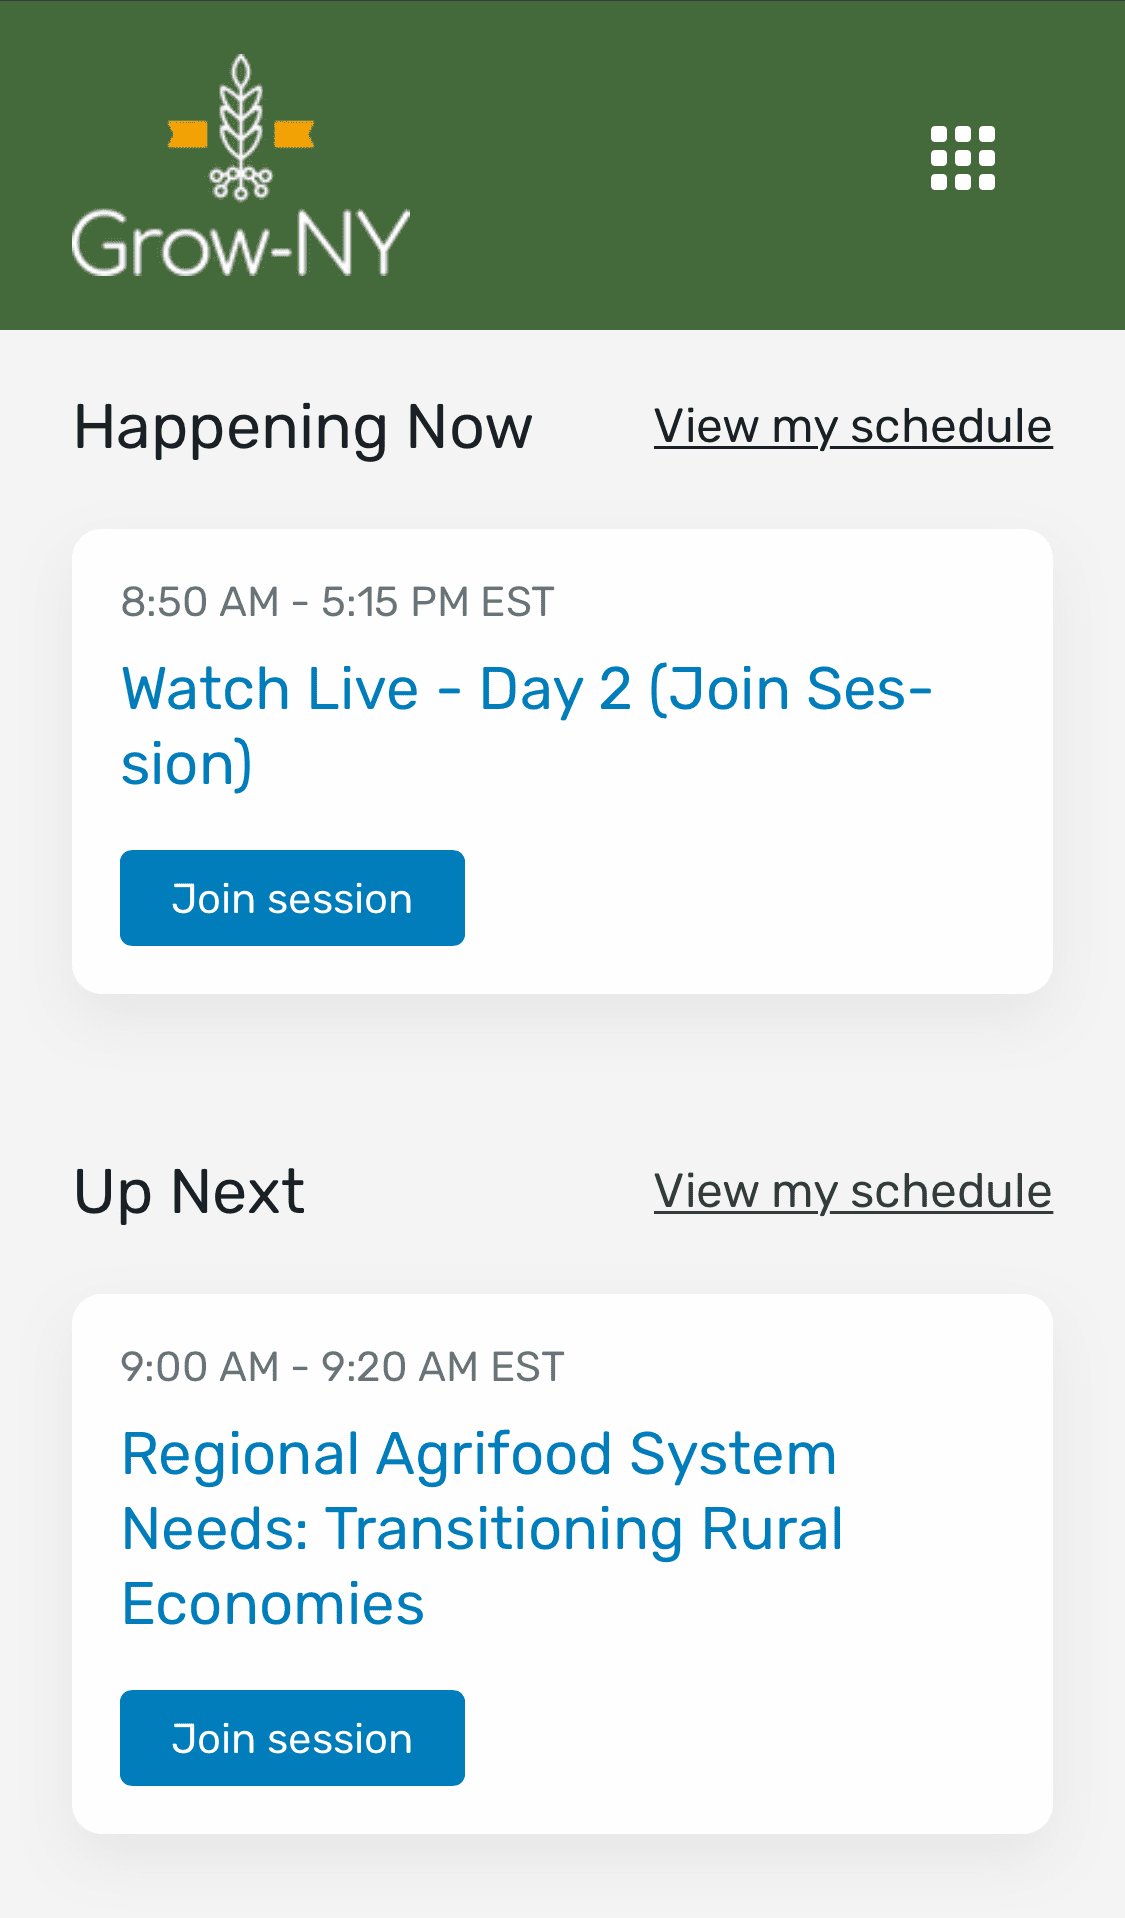Join the Regional Agrifood System session
Screen dimensions: 1125x1918
tap(292, 1738)
